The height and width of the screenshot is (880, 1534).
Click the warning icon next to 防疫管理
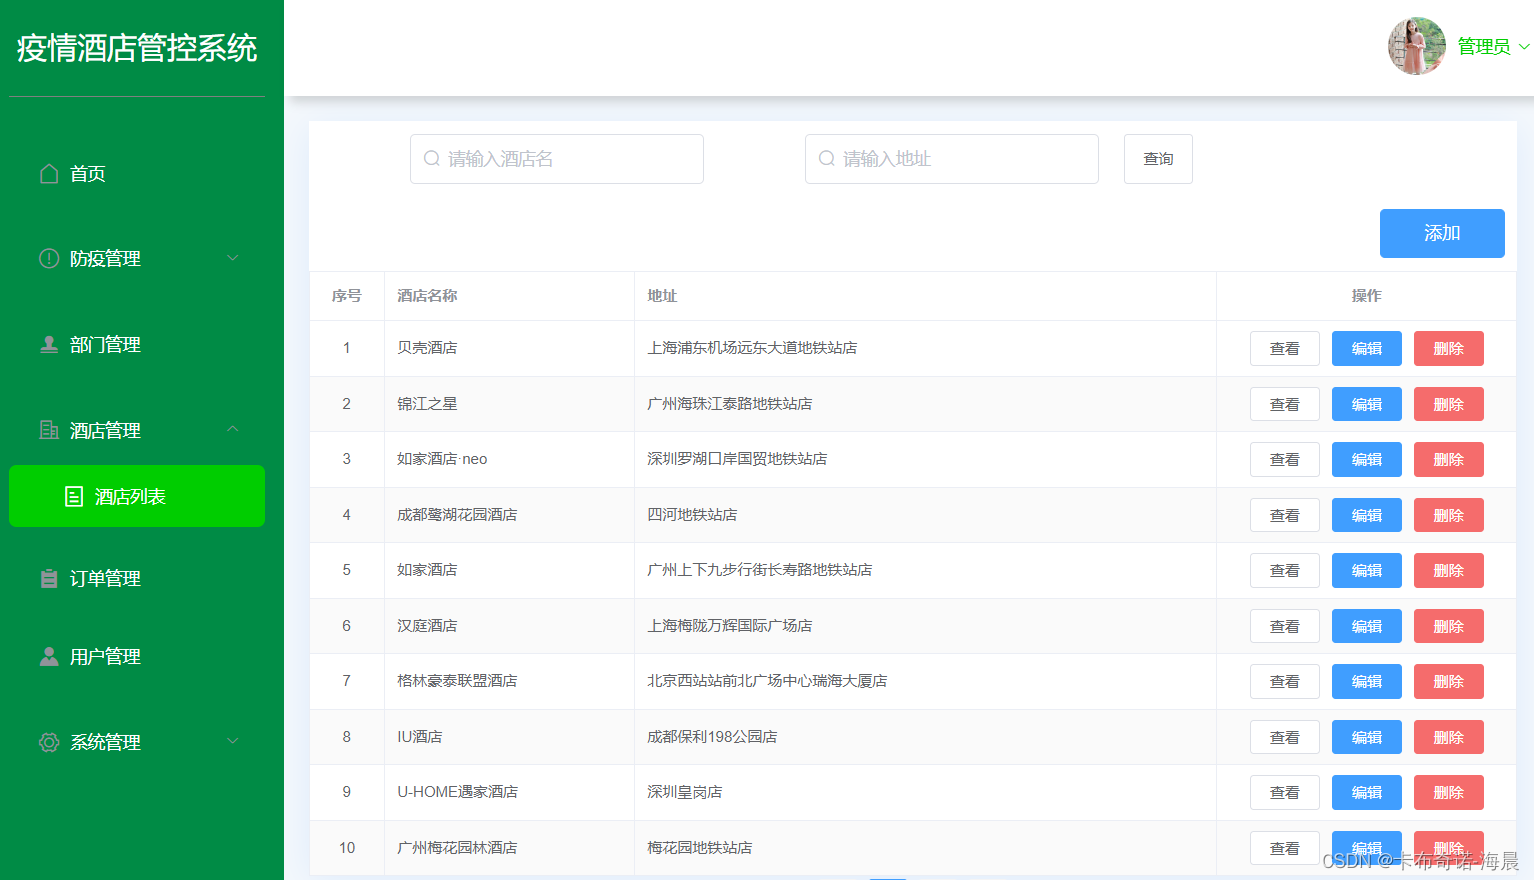coord(48,258)
